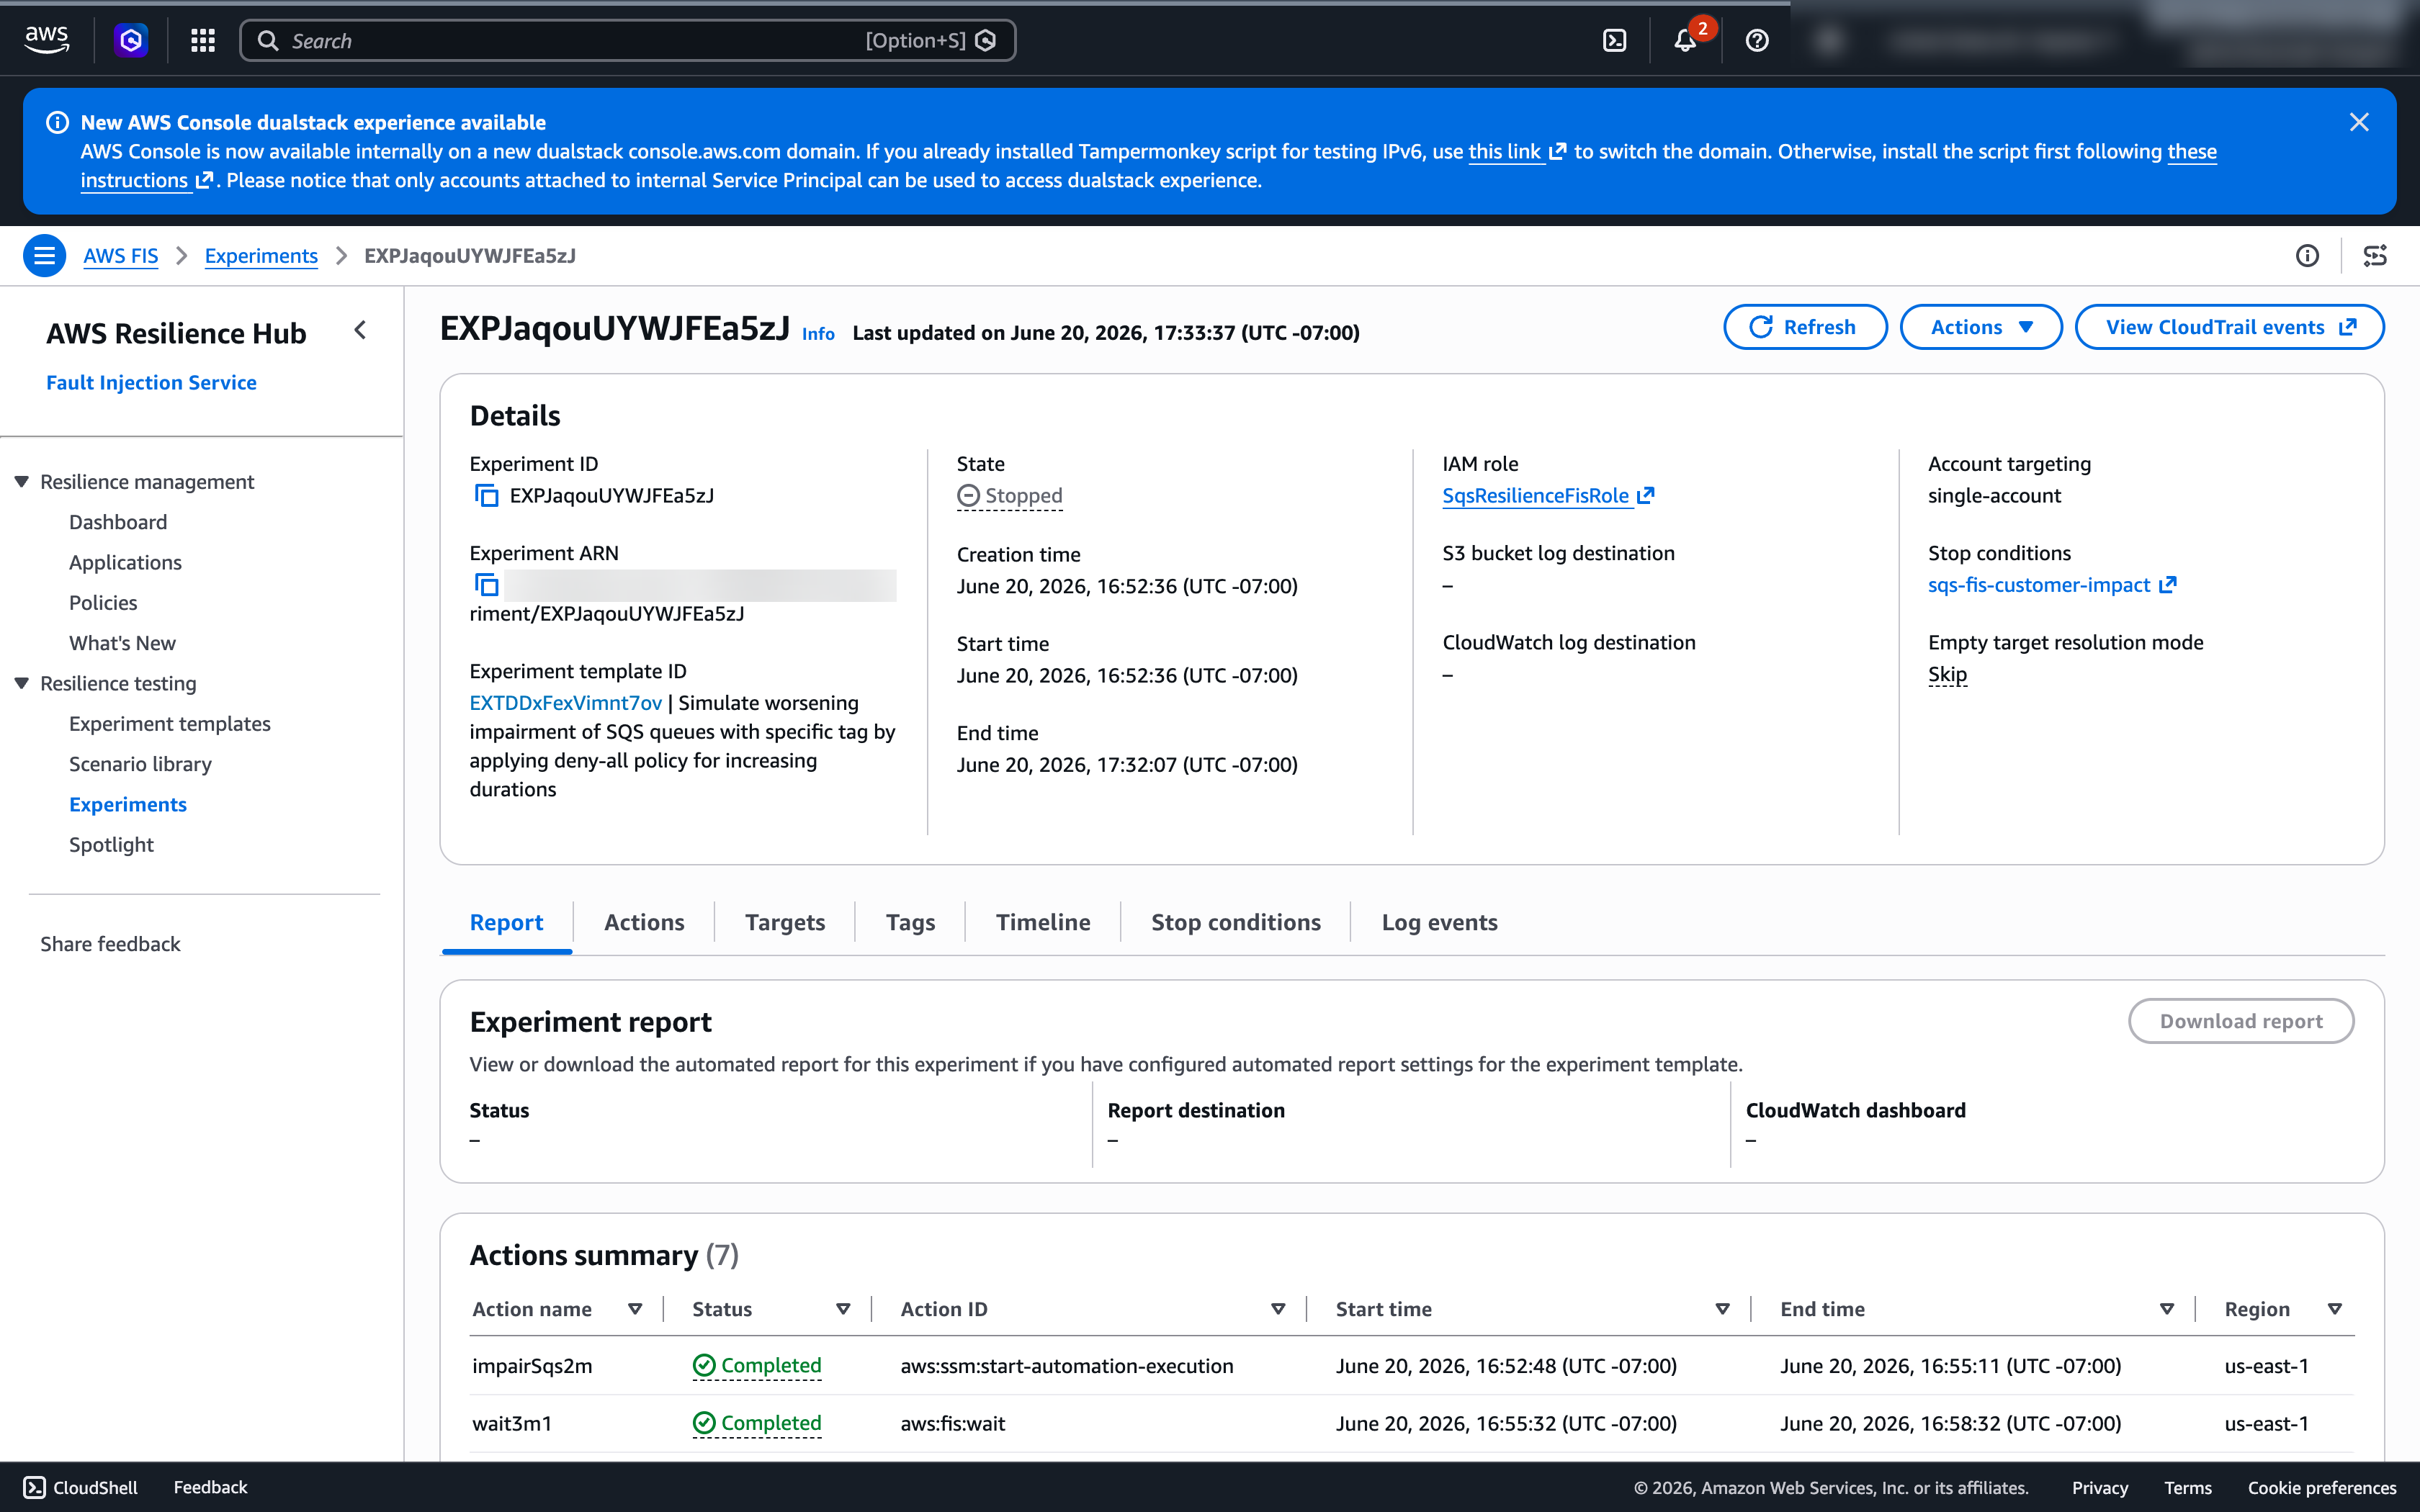Screen dimensions: 2420x1512
Task: Toggle the side navigation hamburger button
Action: coord(44,256)
